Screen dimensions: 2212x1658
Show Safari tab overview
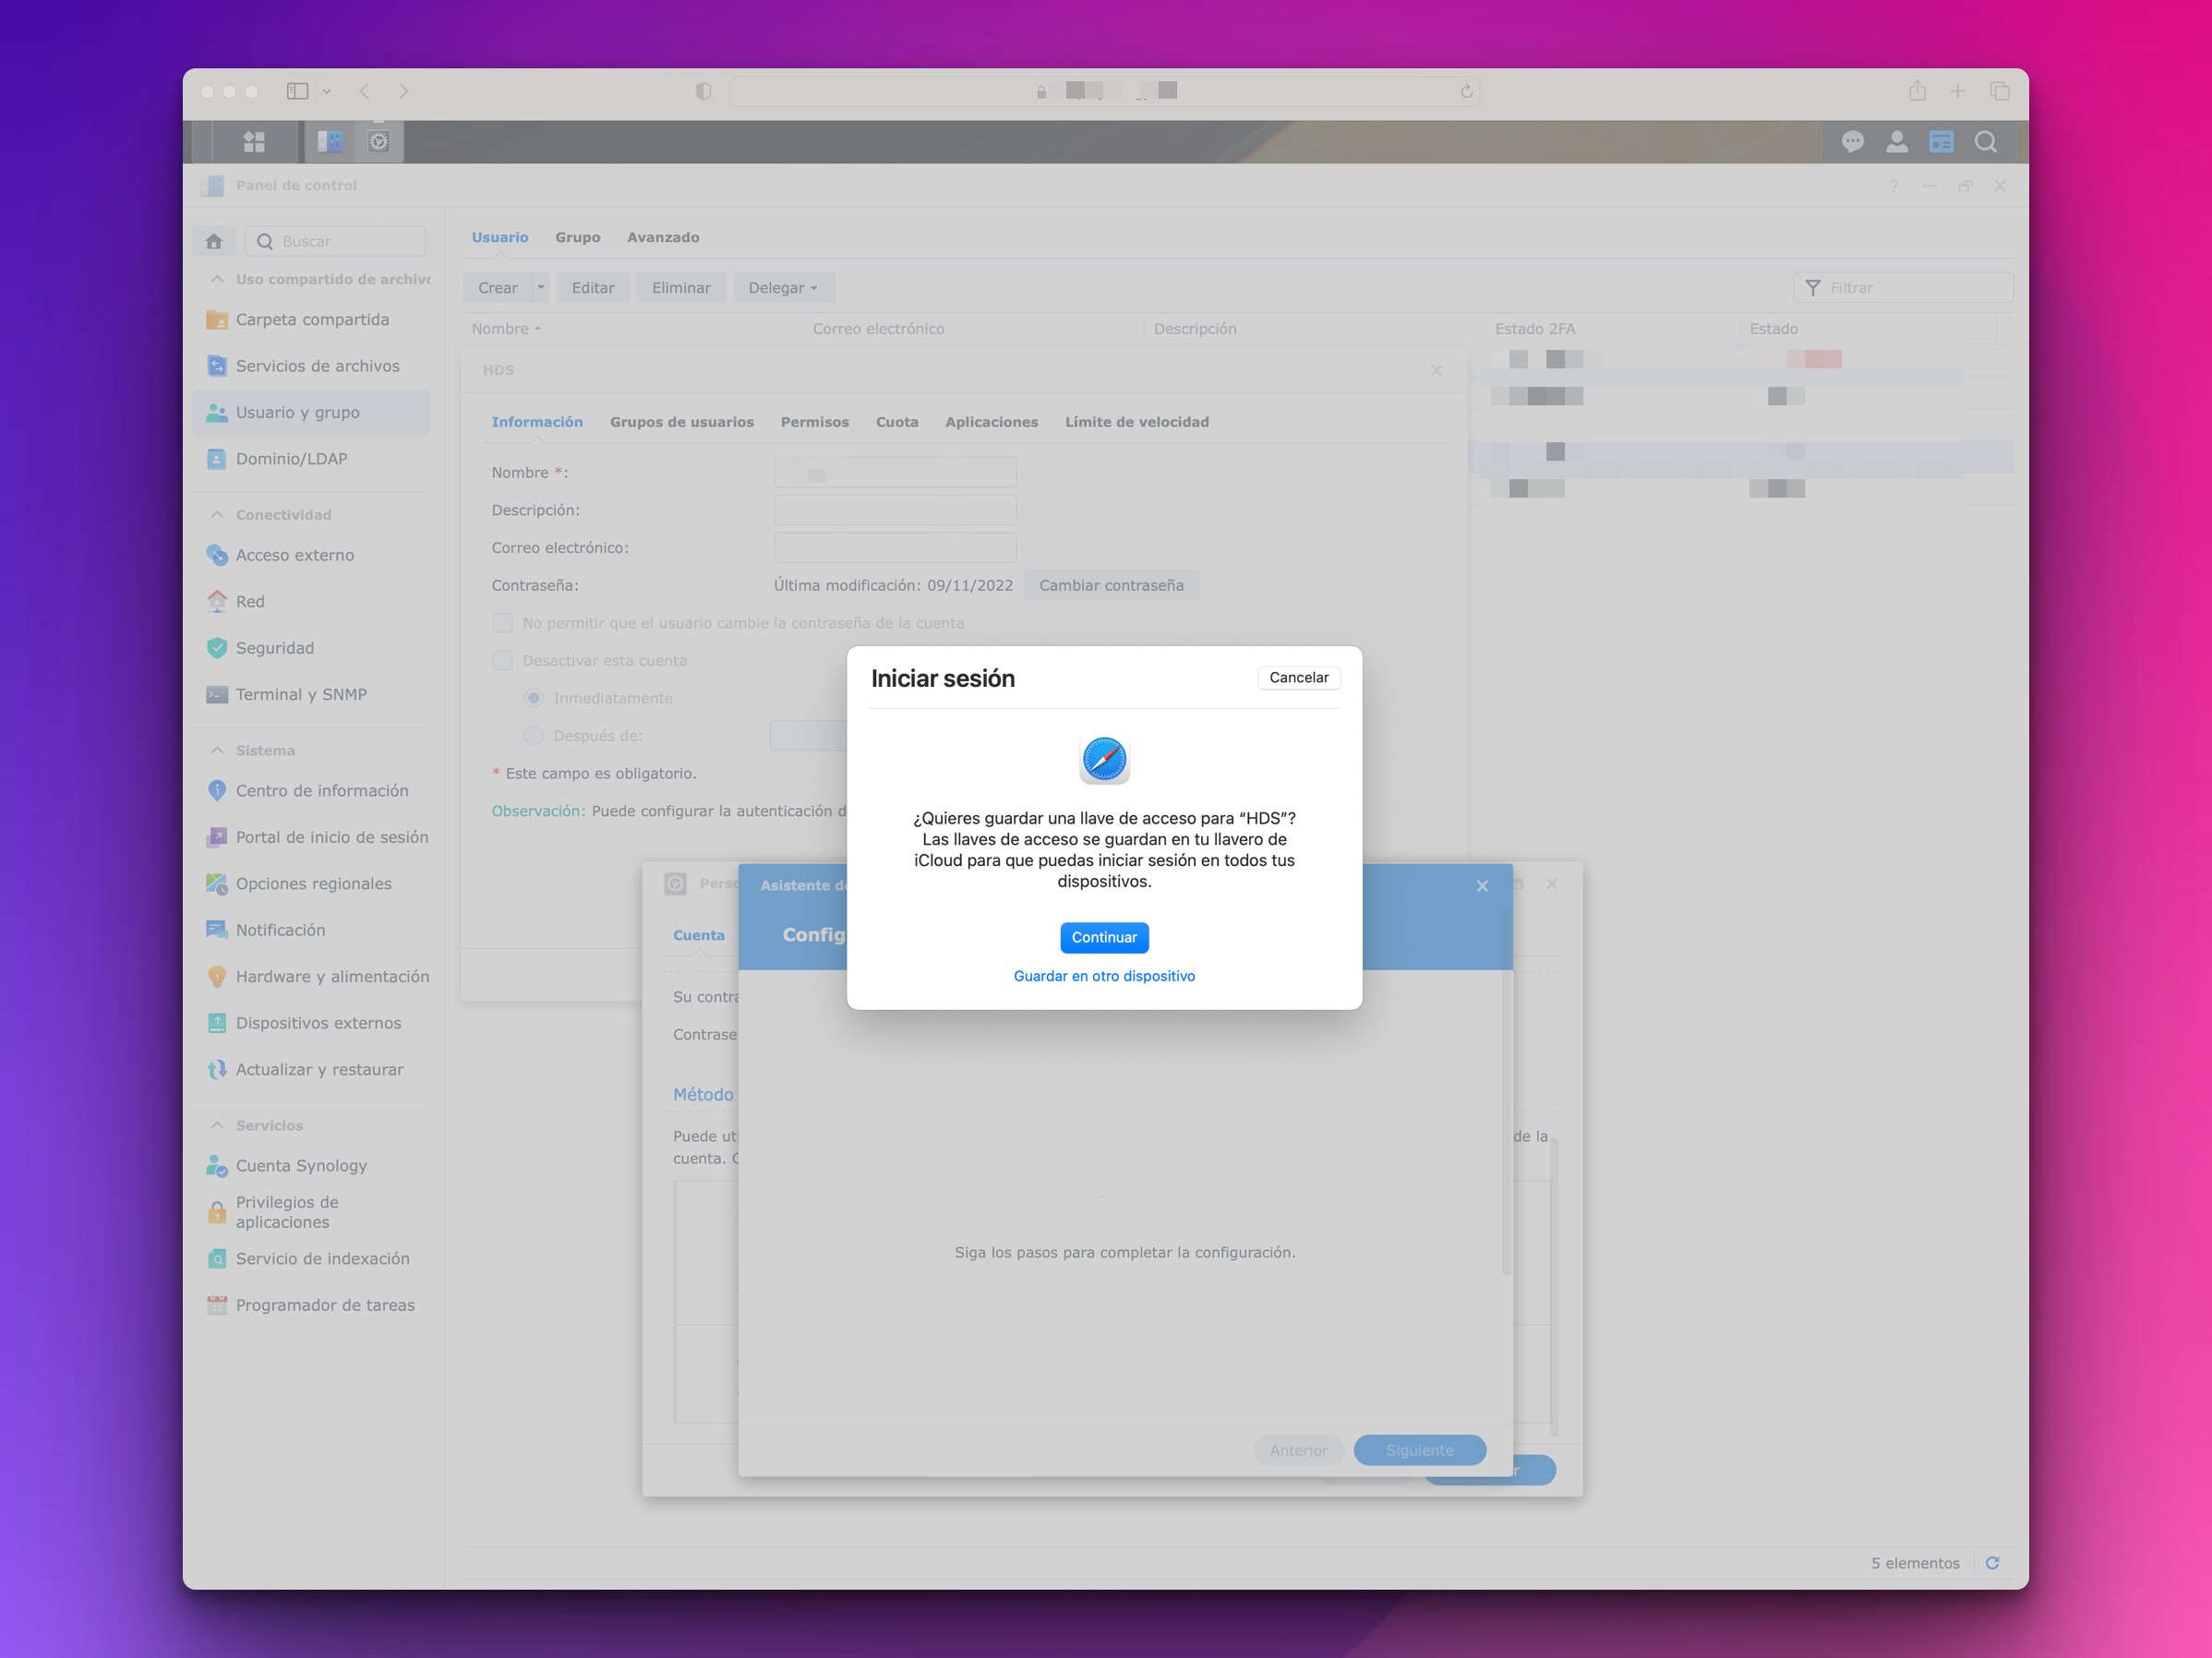click(1999, 91)
